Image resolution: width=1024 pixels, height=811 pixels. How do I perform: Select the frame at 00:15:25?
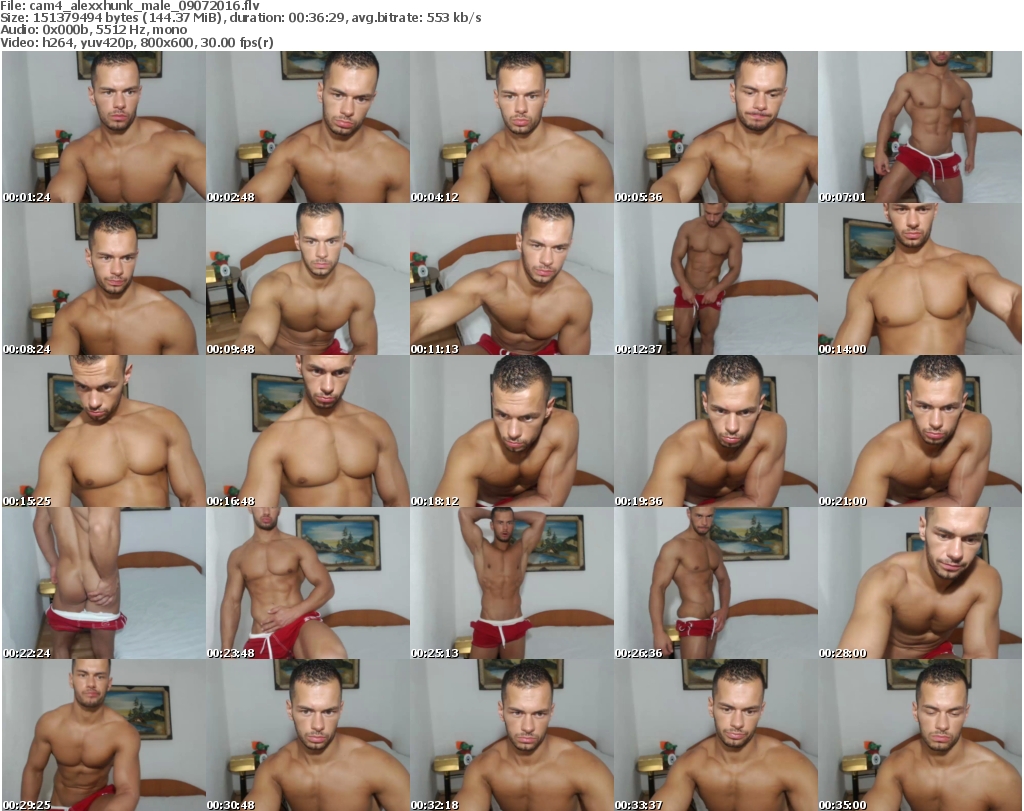pos(104,431)
